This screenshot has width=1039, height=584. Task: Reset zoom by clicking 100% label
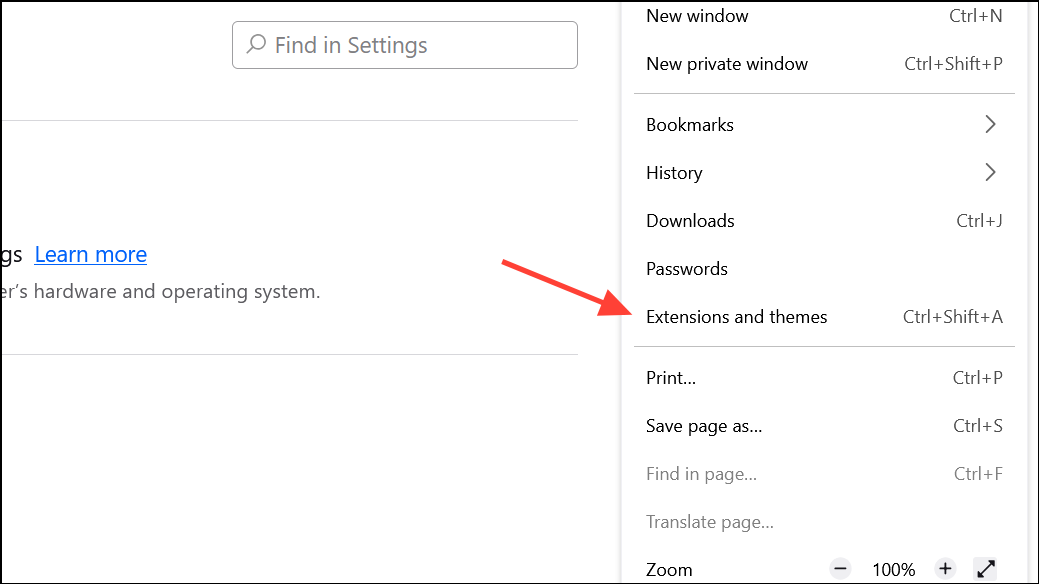click(x=893, y=570)
